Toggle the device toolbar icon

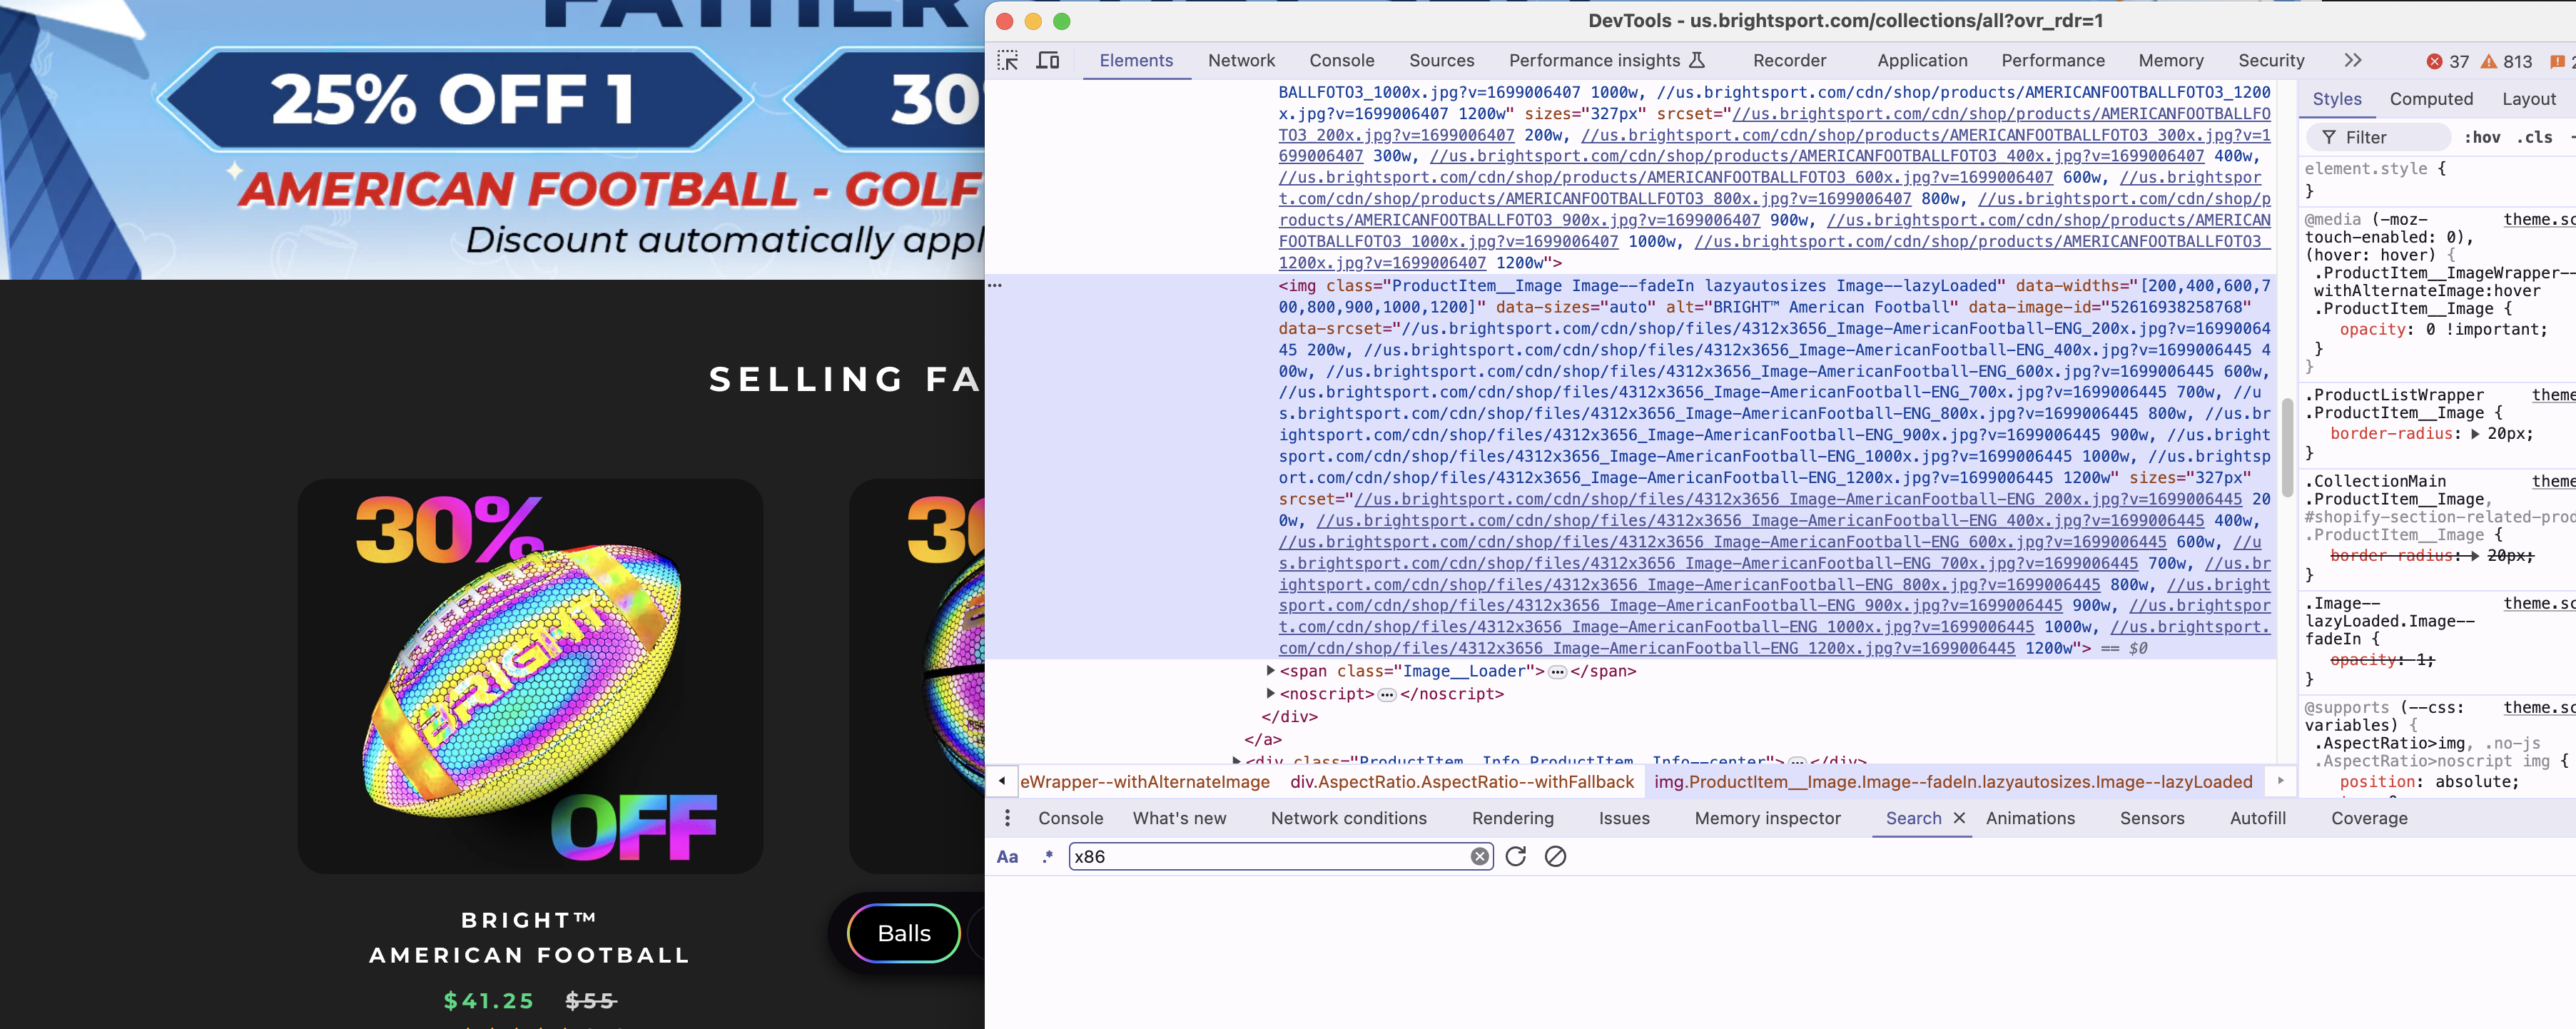[x=1047, y=61]
